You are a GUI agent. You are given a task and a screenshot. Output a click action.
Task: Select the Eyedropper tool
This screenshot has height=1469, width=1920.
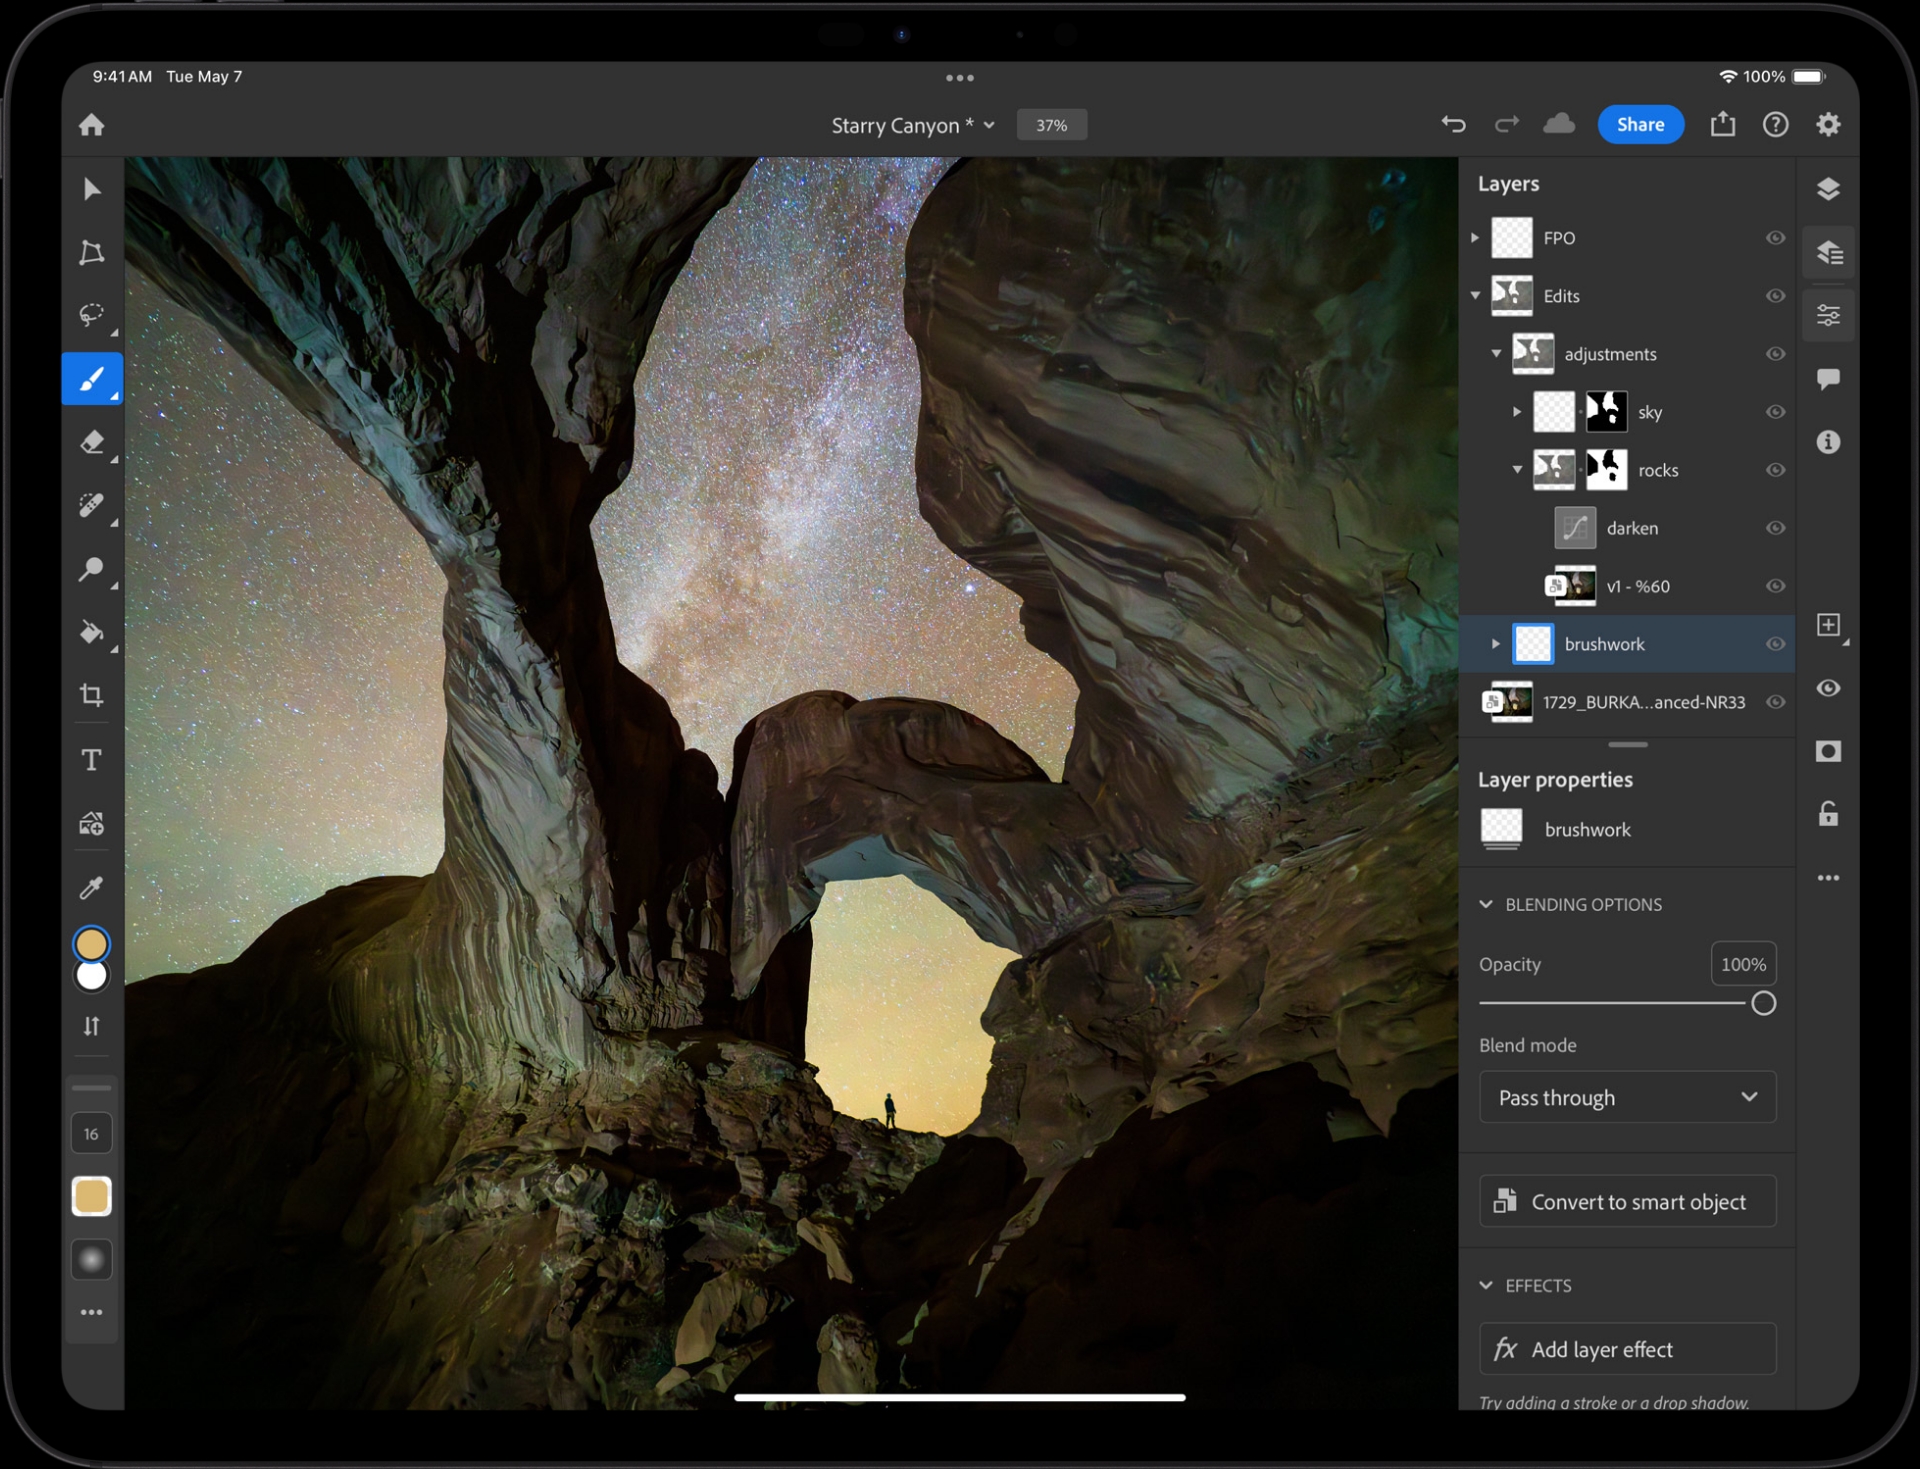click(91, 887)
